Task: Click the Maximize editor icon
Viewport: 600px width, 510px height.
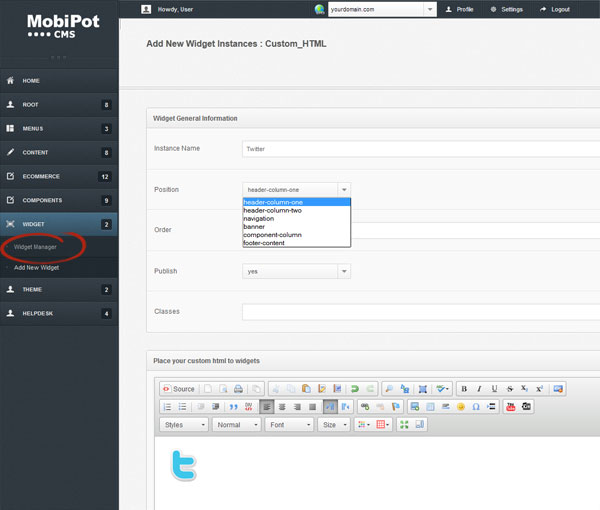Action: point(404,424)
